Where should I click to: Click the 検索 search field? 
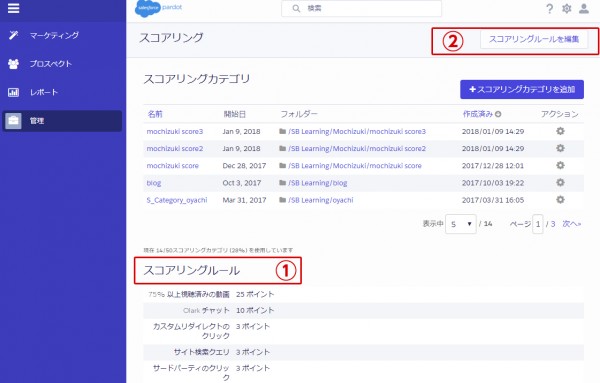click(361, 8)
